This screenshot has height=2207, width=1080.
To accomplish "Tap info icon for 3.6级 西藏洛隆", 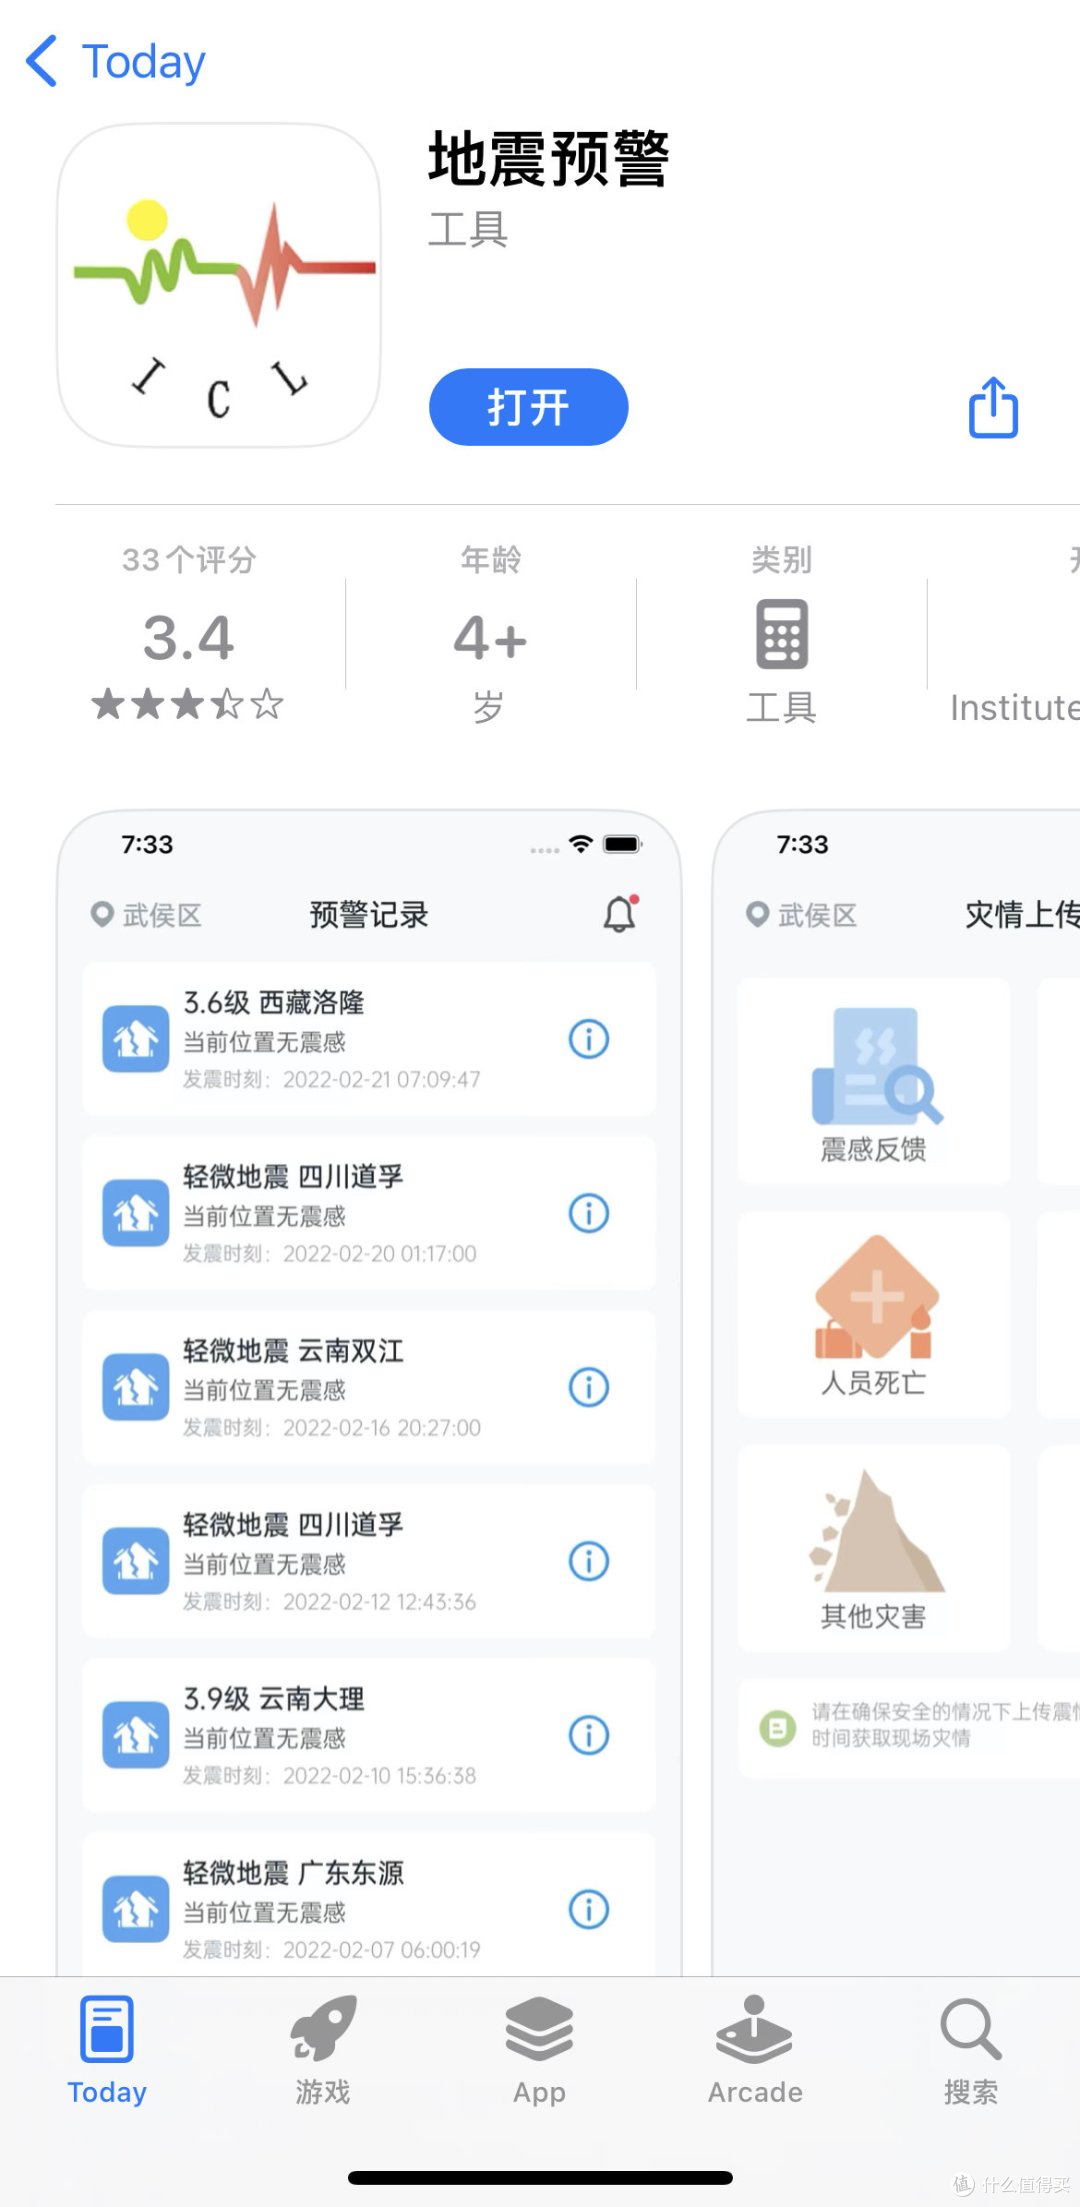I will click(589, 1039).
